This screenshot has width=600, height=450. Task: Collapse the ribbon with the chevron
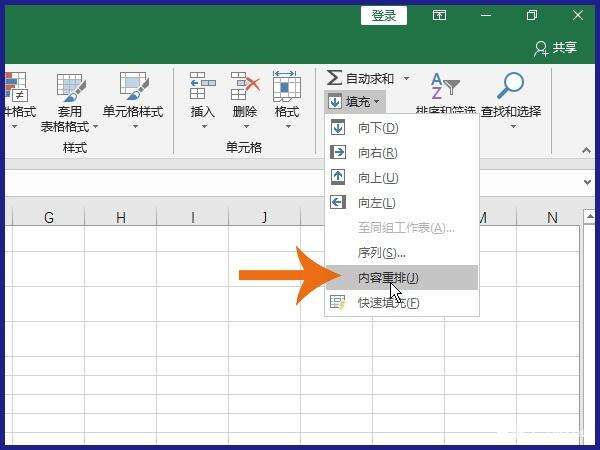[586, 150]
